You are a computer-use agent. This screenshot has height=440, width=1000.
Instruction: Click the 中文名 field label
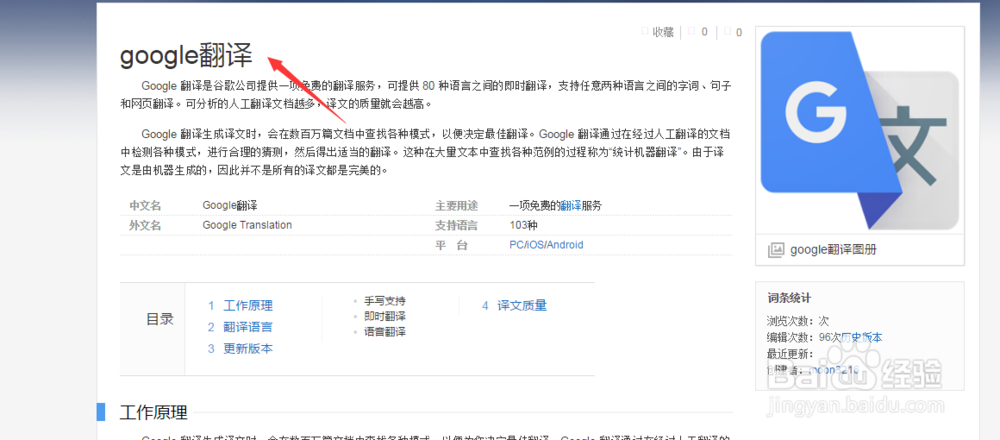pyautogui.click(x=145, y=205)
